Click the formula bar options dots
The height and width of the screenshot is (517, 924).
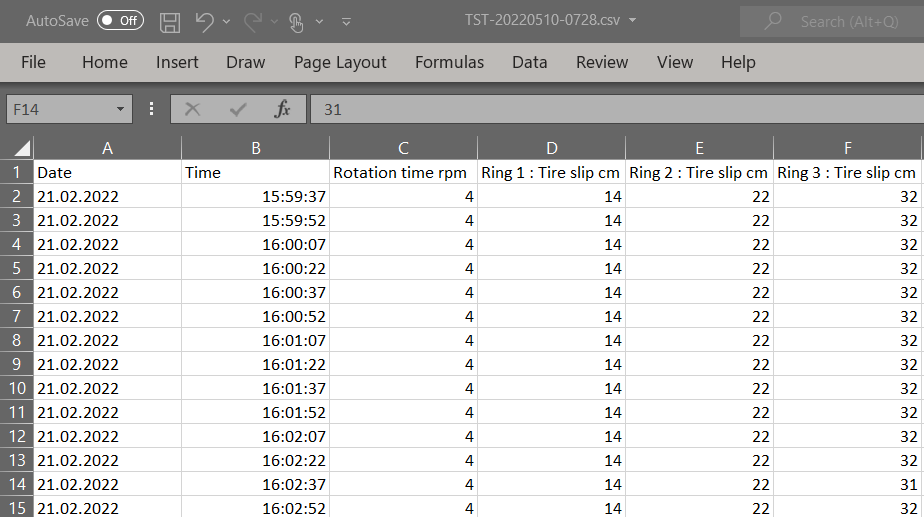151,109
